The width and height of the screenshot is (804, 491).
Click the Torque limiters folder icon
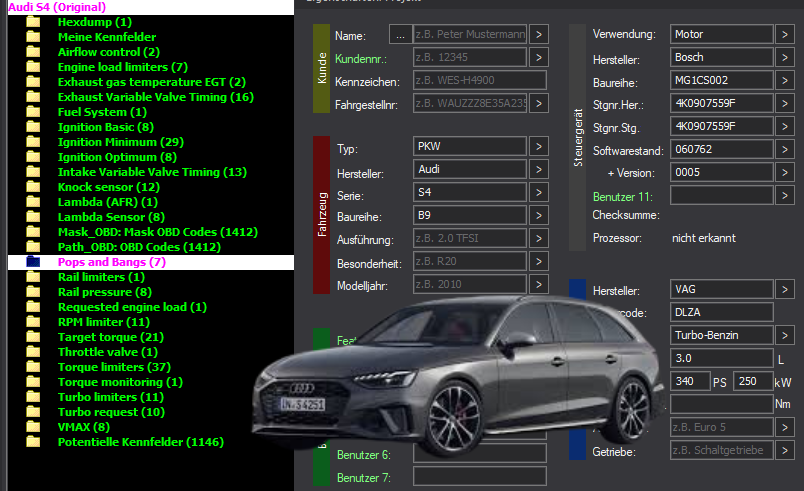33,367
